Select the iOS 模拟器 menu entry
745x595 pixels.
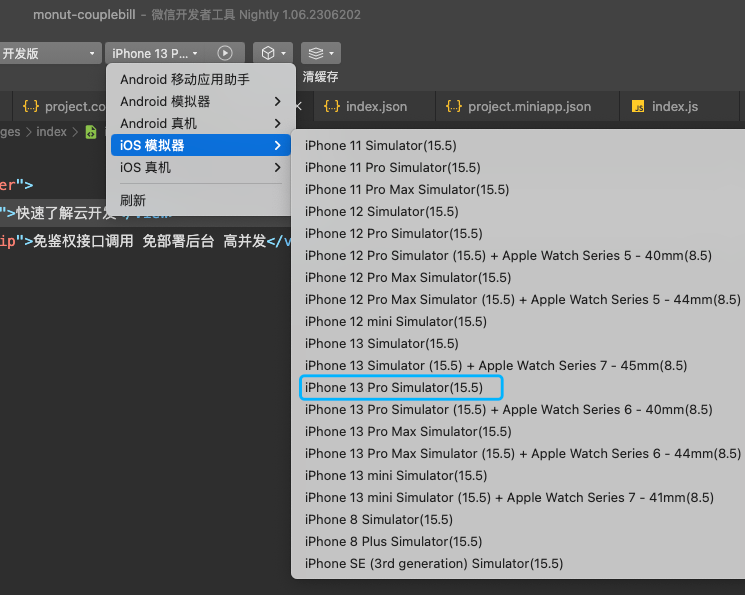[x=200, y=145]
